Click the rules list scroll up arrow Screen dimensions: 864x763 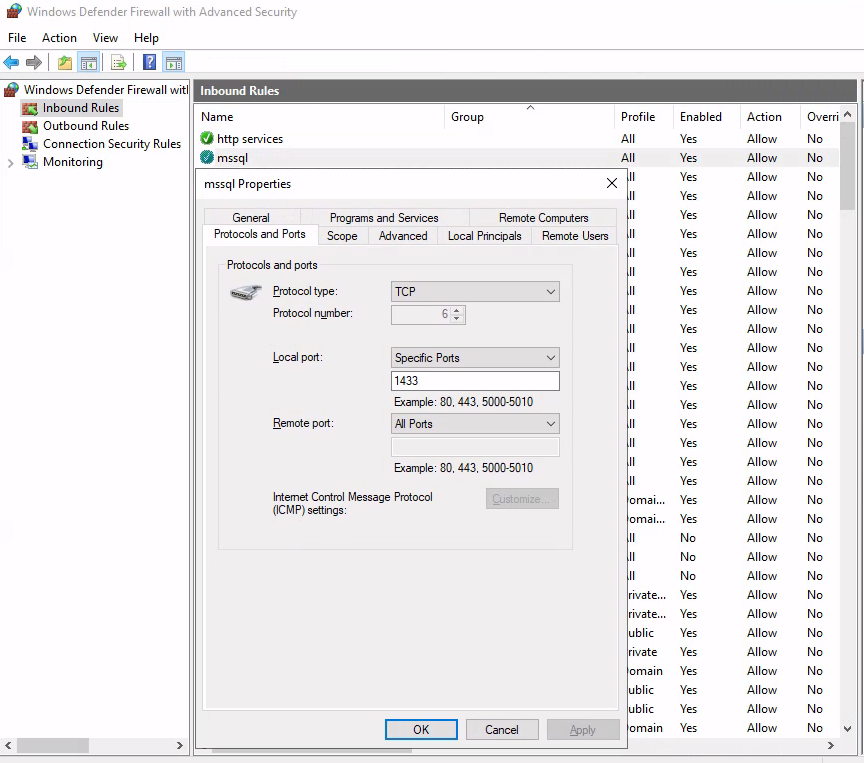pyautogui.click(x=847, y=114)
